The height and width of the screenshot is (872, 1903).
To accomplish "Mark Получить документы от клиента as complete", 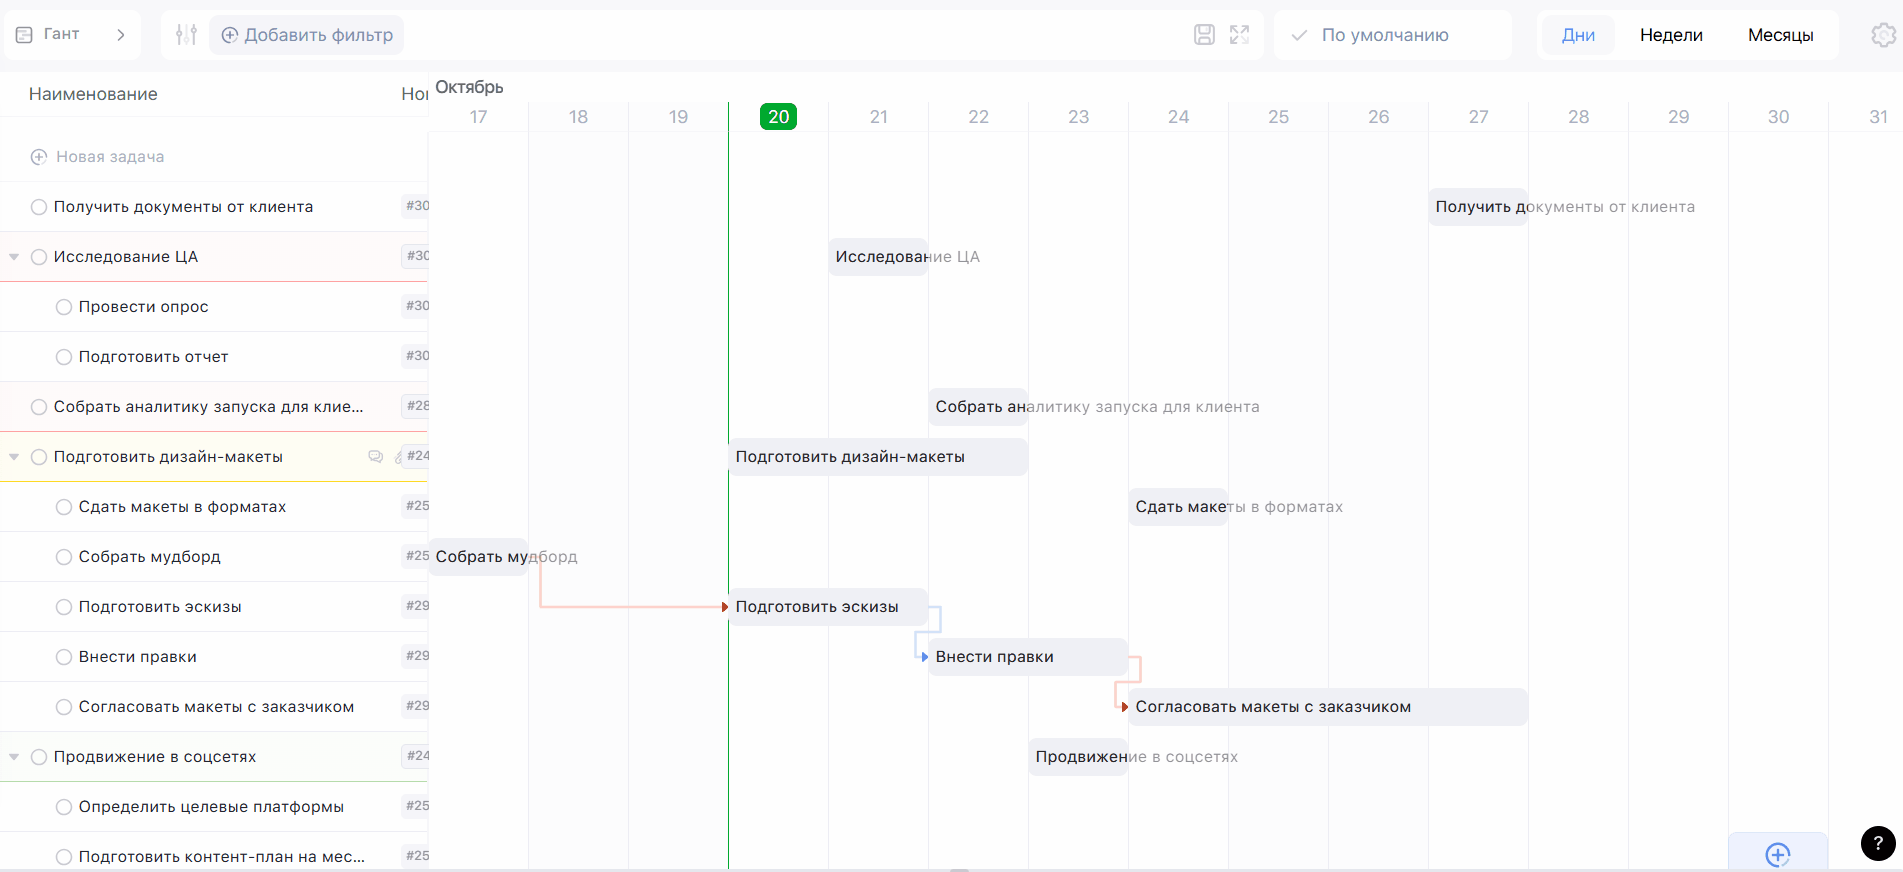I will click(x=39, y=207).
